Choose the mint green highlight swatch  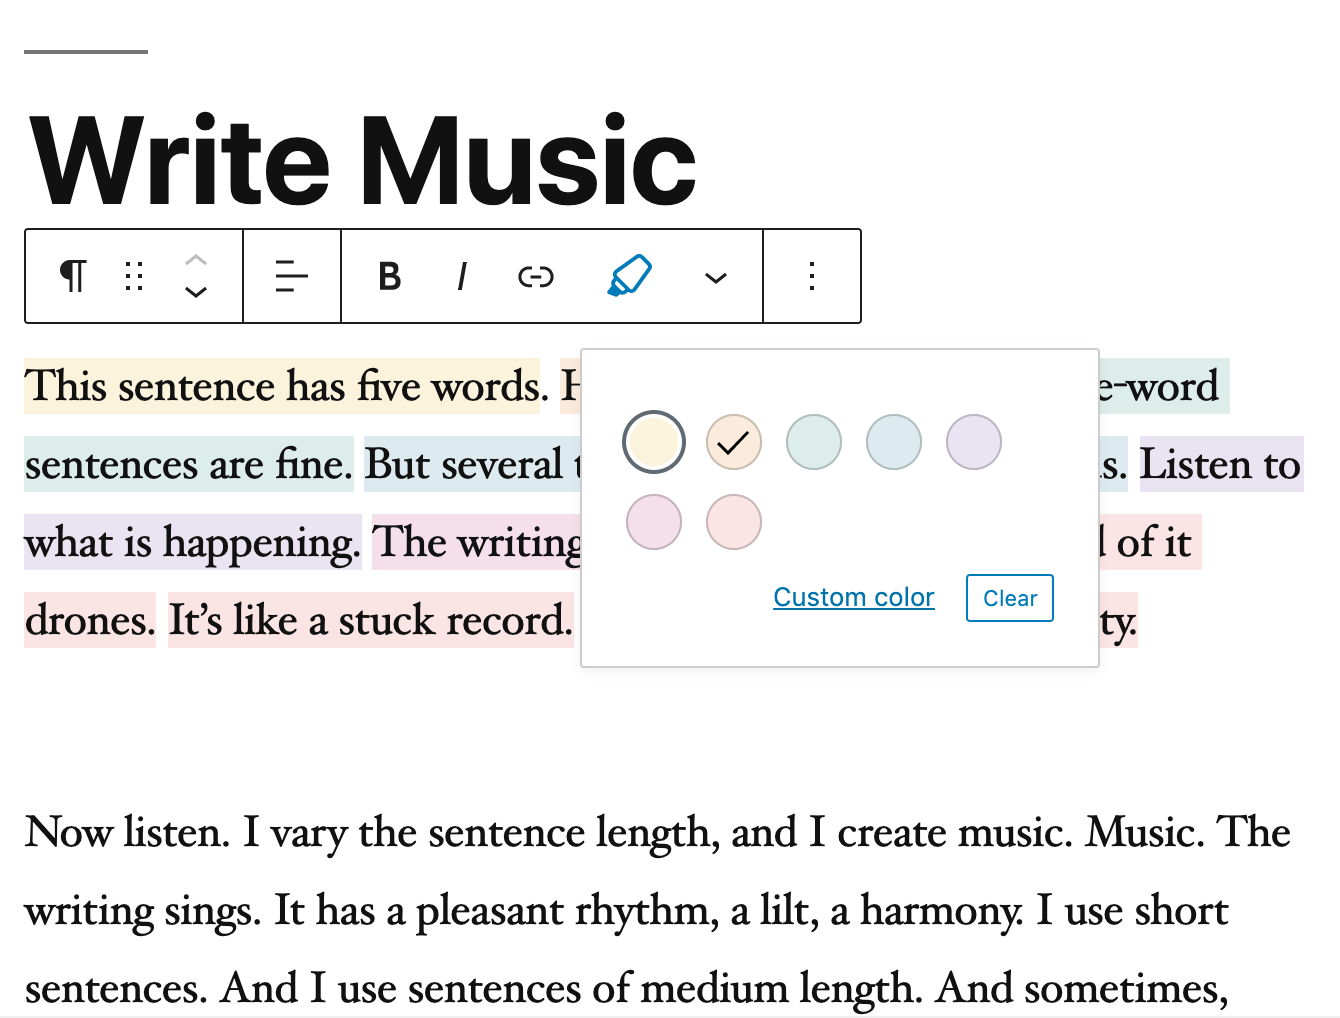coord(814,442)
